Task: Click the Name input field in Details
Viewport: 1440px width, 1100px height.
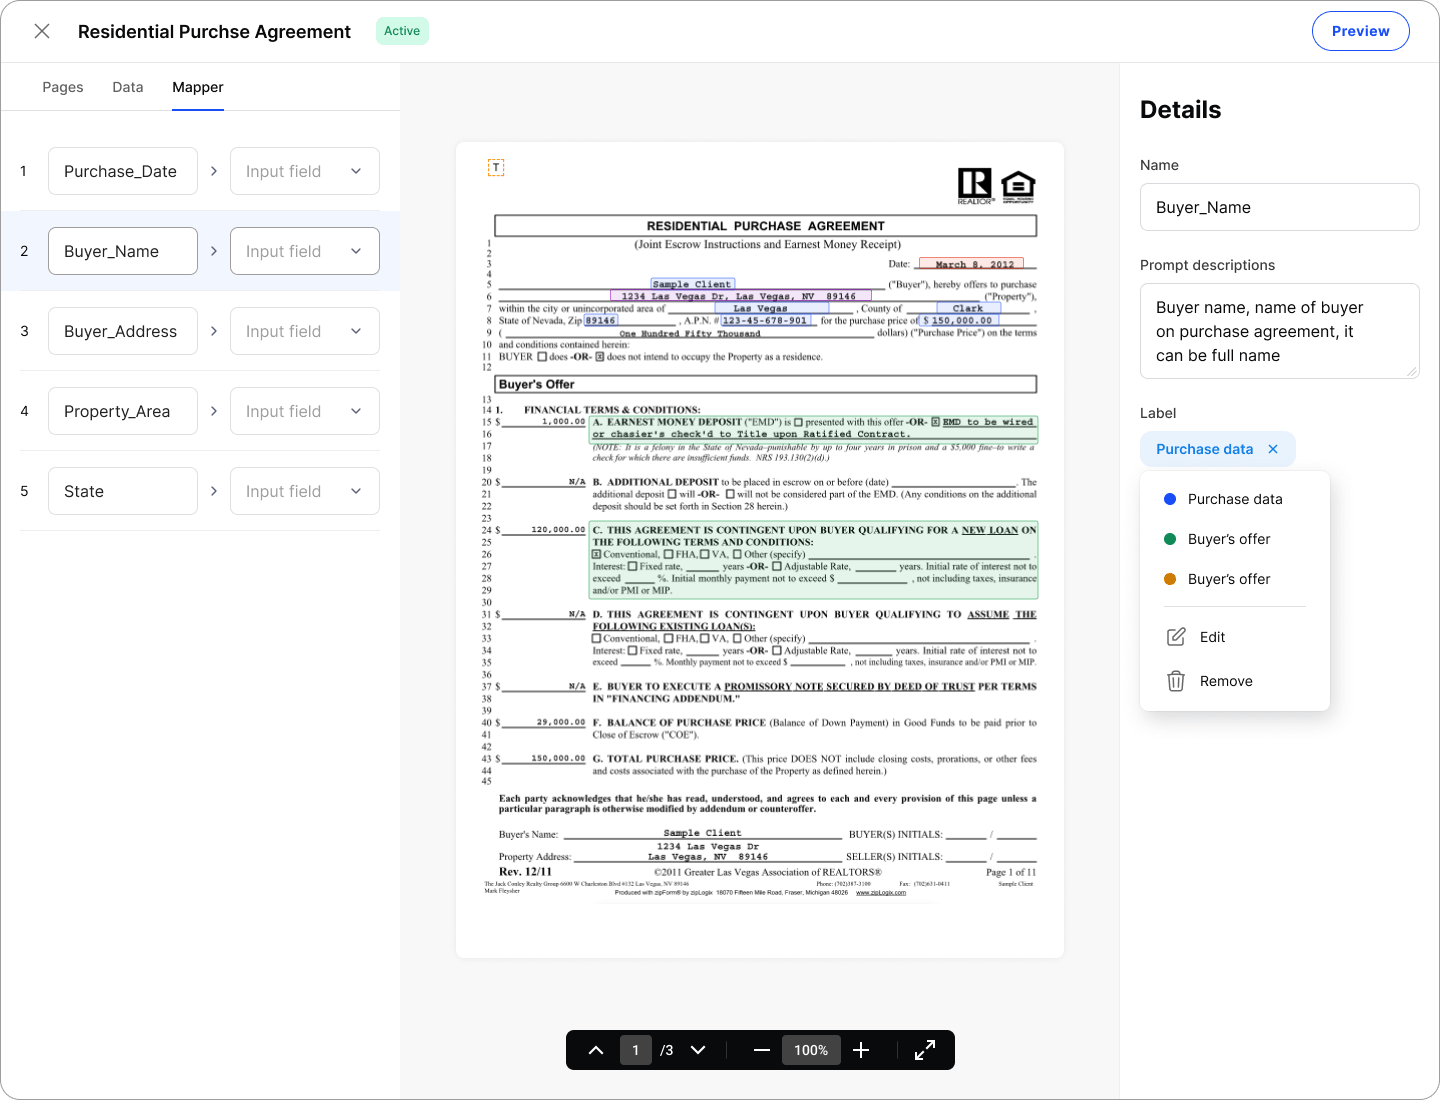Action: 1279,207
